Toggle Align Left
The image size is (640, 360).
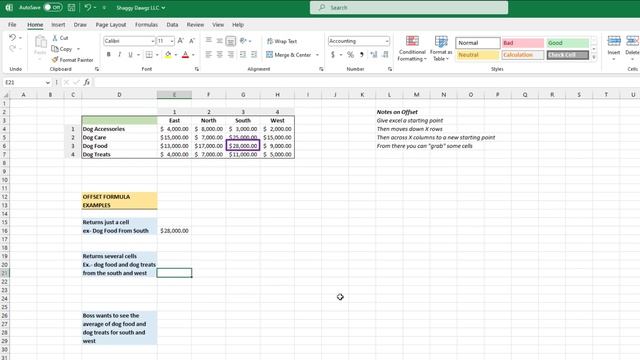[x=209, y=54]
